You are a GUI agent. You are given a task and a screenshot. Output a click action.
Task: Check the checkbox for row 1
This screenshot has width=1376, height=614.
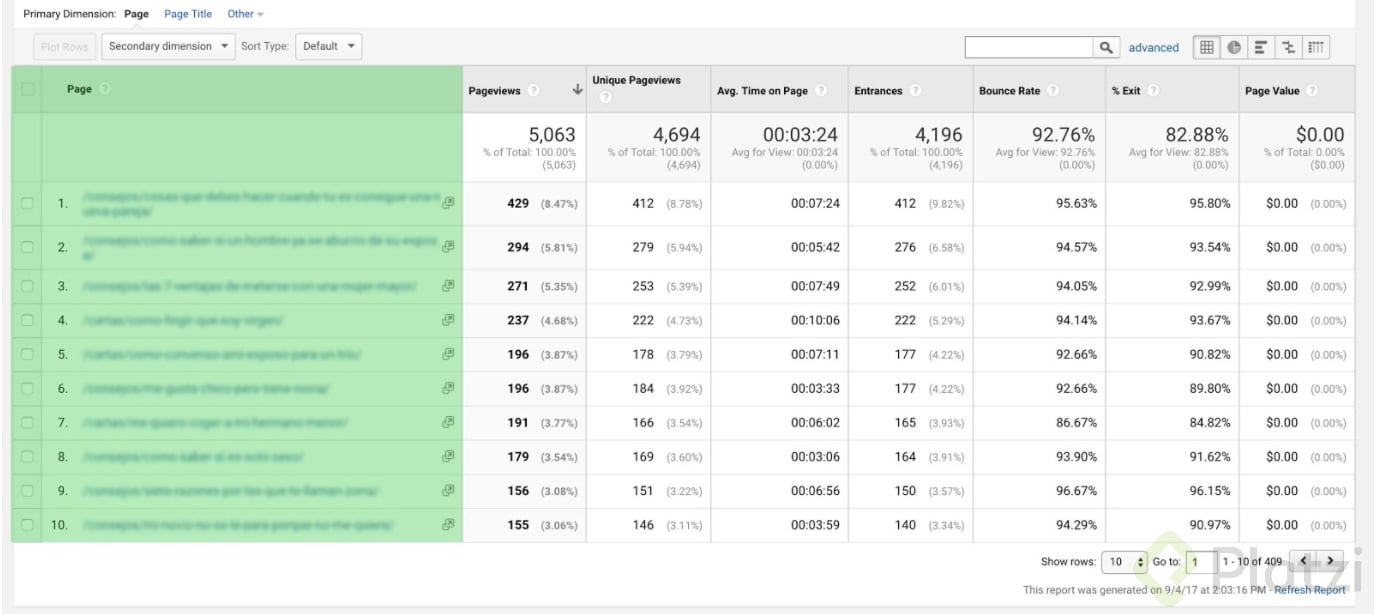pos(27,203)
